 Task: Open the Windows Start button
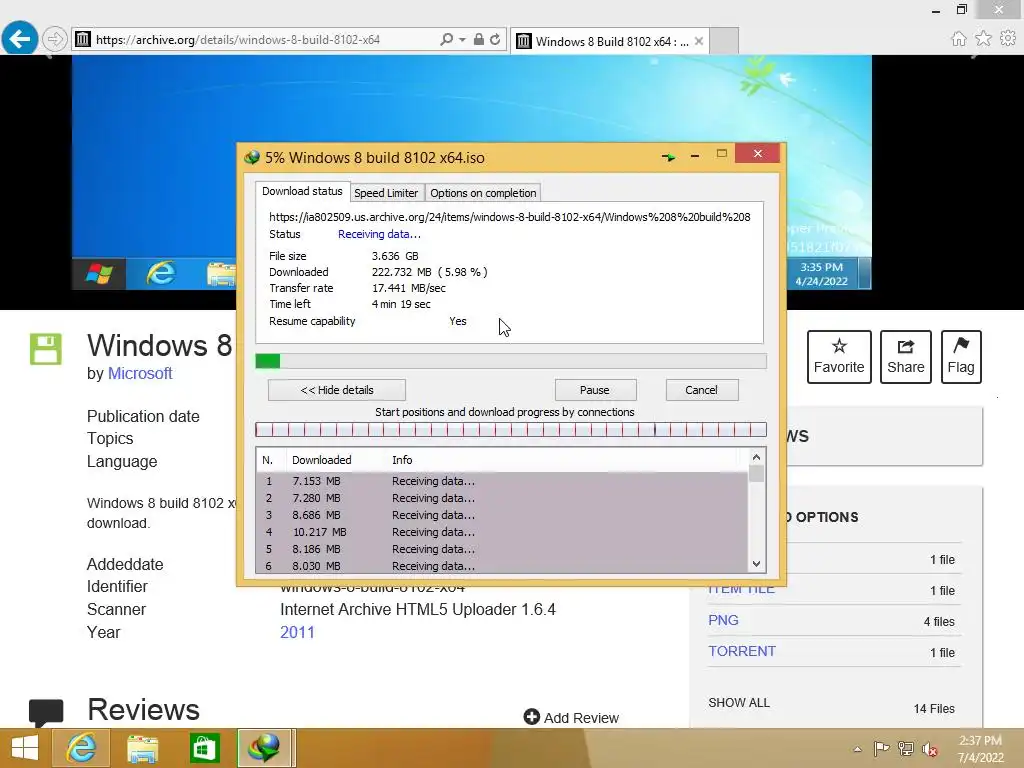click(25, 748)
